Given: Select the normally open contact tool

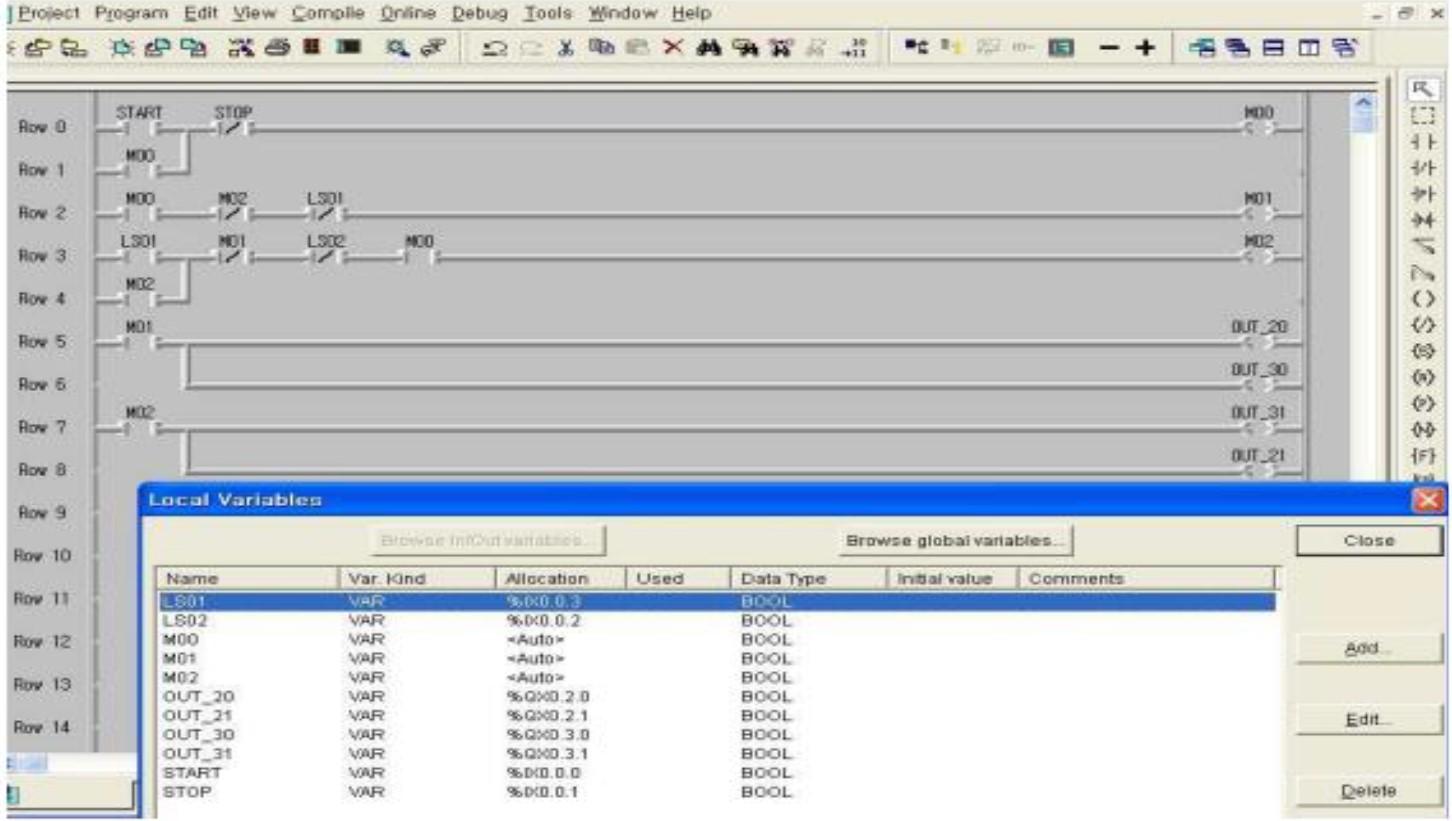Looking at the screenshot, I should (1422, 144).
